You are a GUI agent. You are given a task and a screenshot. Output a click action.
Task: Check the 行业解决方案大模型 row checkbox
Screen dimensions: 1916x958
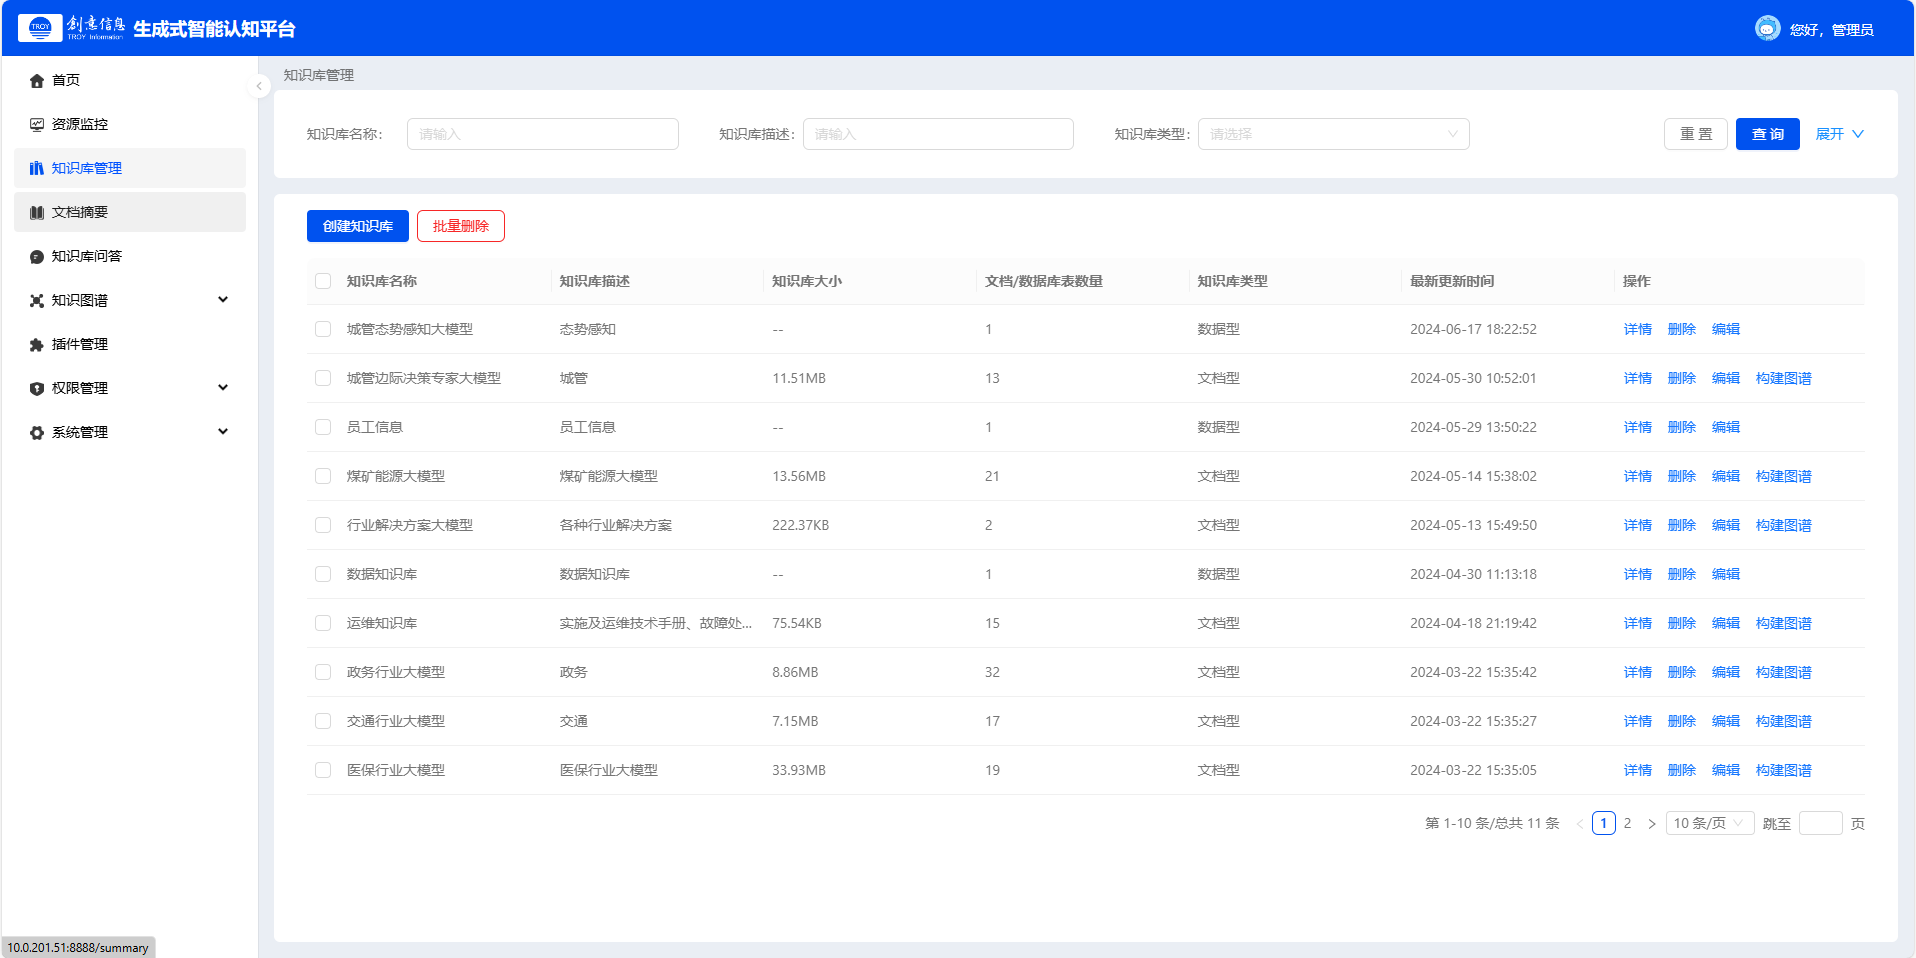pos(323,525)
